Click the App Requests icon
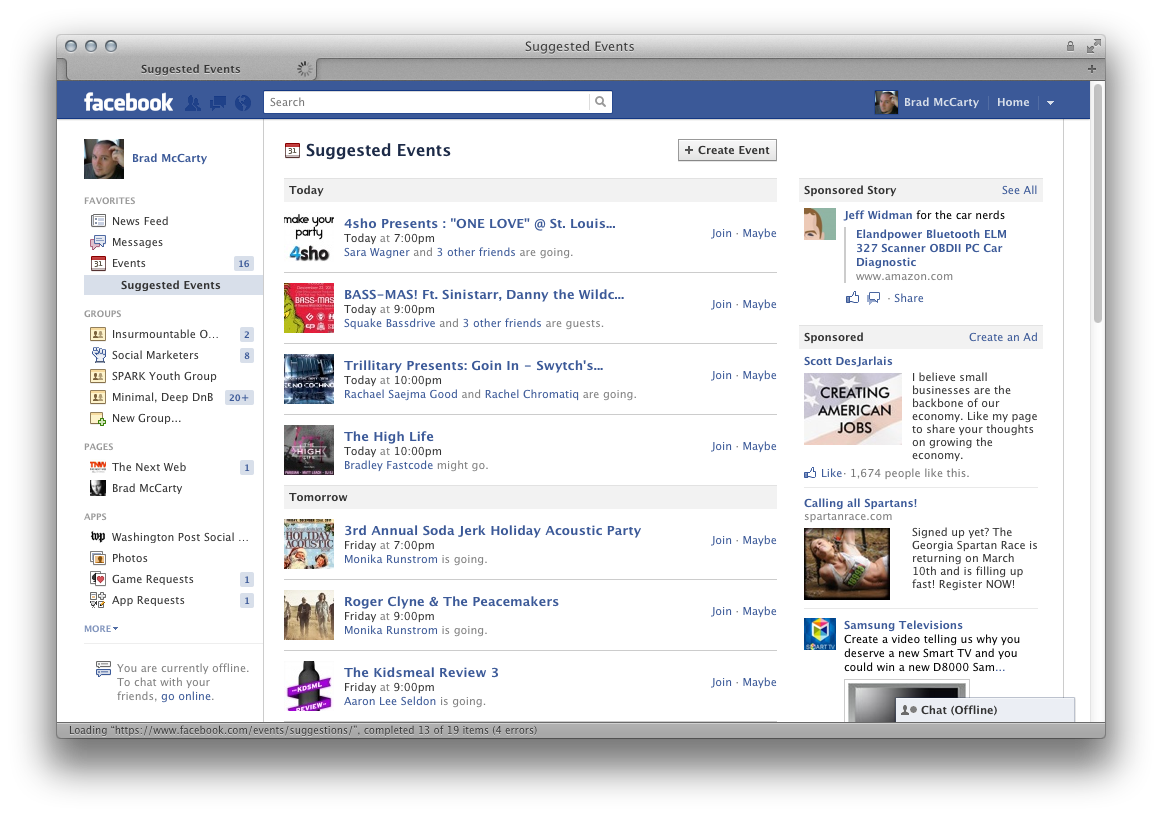Screen dimensions: 1162x817 98,600
